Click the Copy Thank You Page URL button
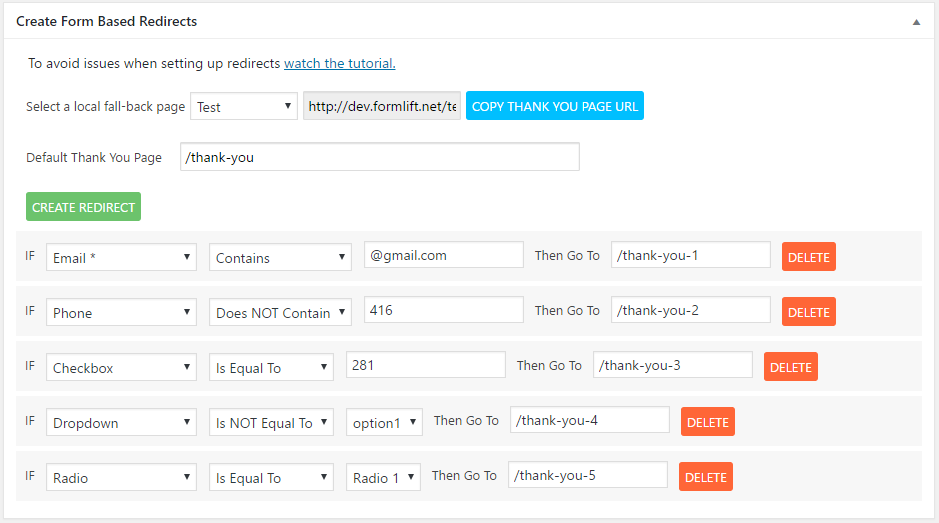Image resolution: width=939 pixels, height=523 pixels. pos(555,106)
